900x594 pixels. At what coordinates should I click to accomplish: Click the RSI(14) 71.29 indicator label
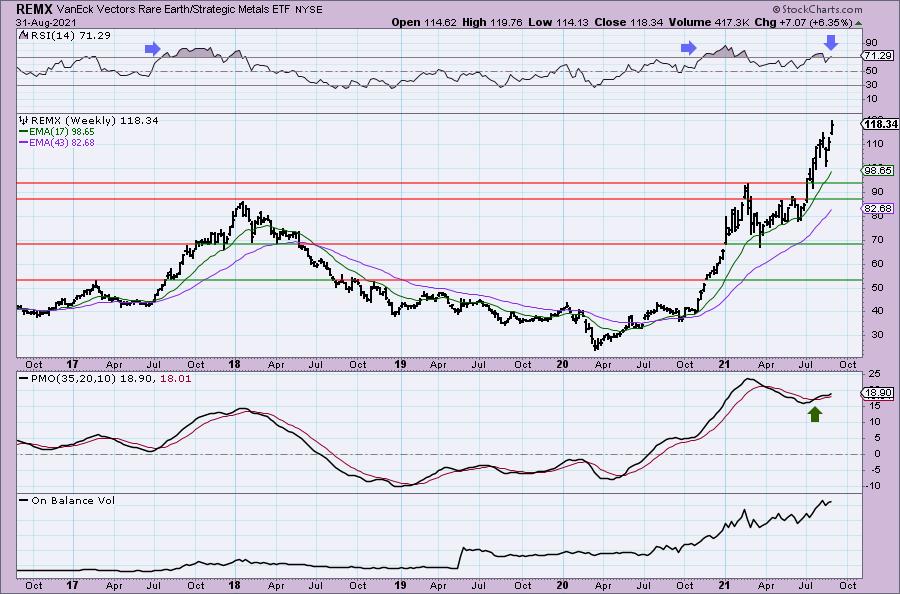(x=69, y=35)
